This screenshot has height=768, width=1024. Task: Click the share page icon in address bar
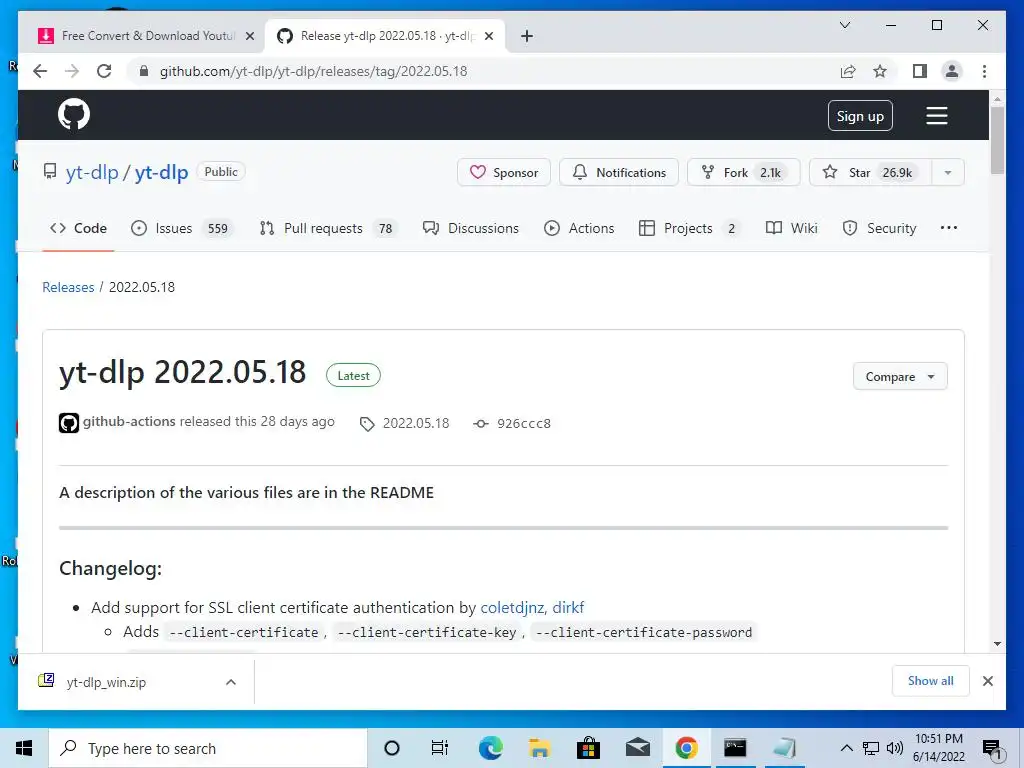pyautogui.click(x=848, y=71)
